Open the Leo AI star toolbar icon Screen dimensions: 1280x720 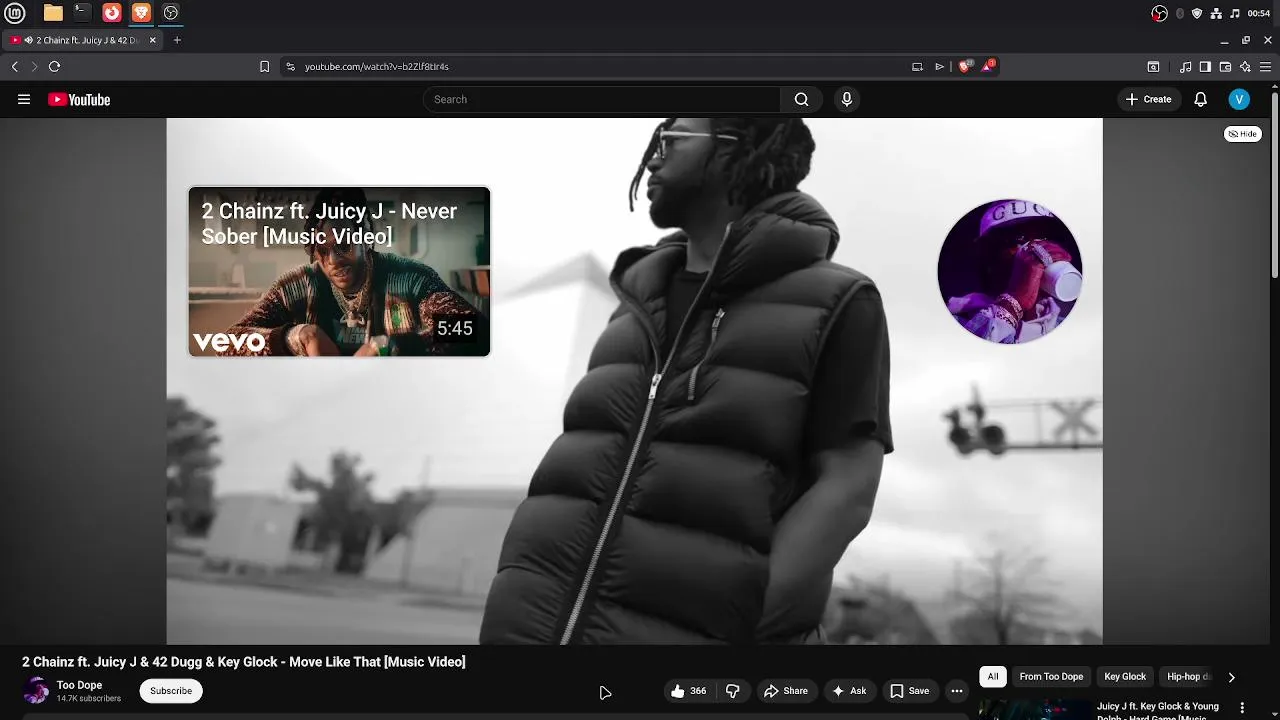(x=1245, y=67)
